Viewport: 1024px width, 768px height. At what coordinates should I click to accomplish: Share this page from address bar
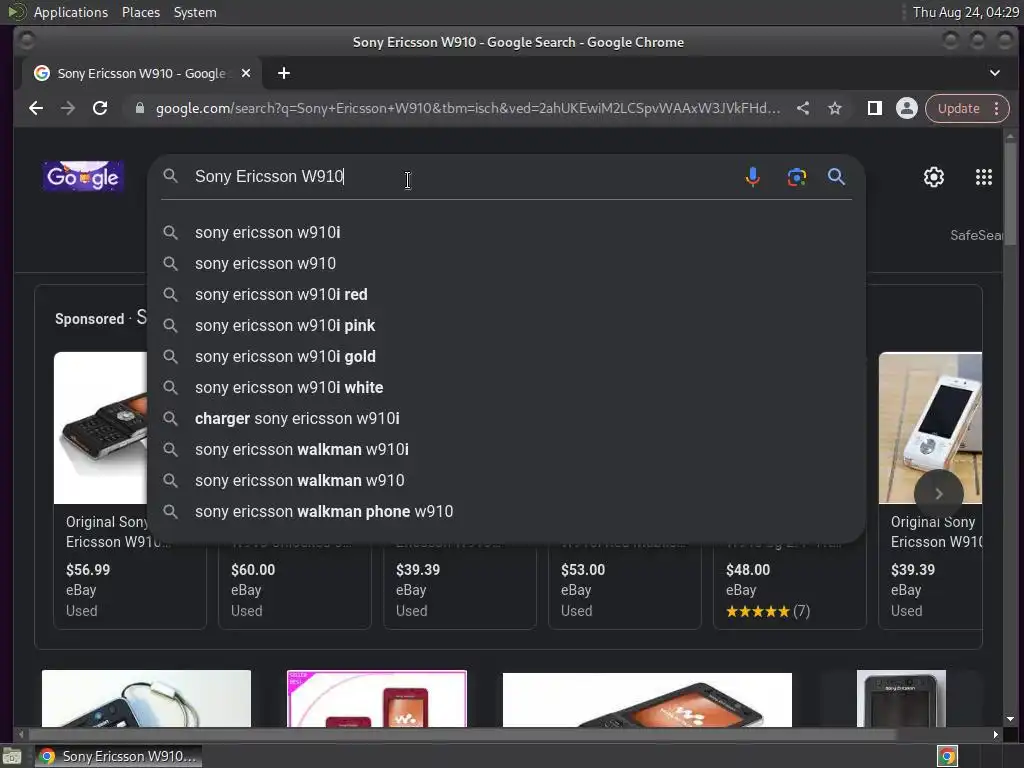click(803, 108)
